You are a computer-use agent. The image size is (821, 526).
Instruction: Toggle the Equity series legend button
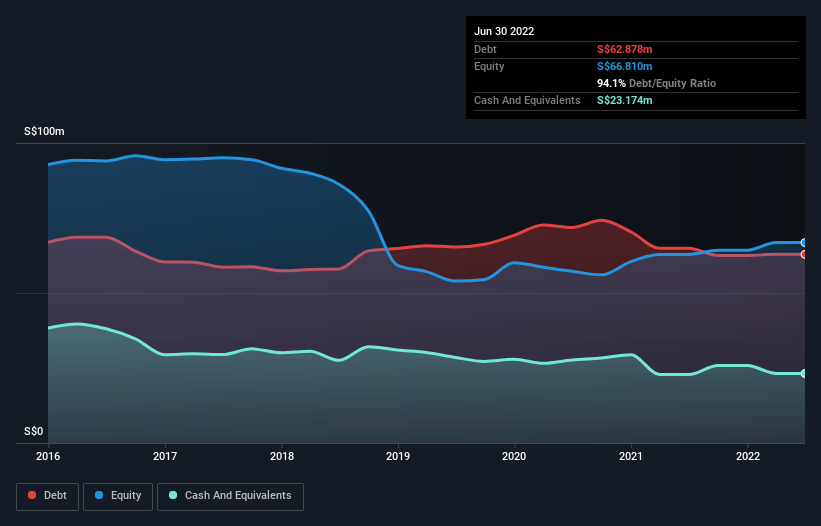pos(118,496)
